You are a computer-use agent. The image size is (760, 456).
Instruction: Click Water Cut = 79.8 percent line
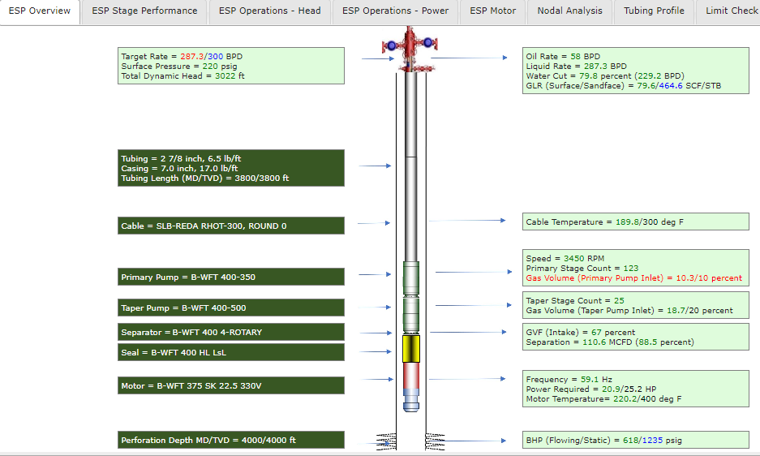pos(605,76)
